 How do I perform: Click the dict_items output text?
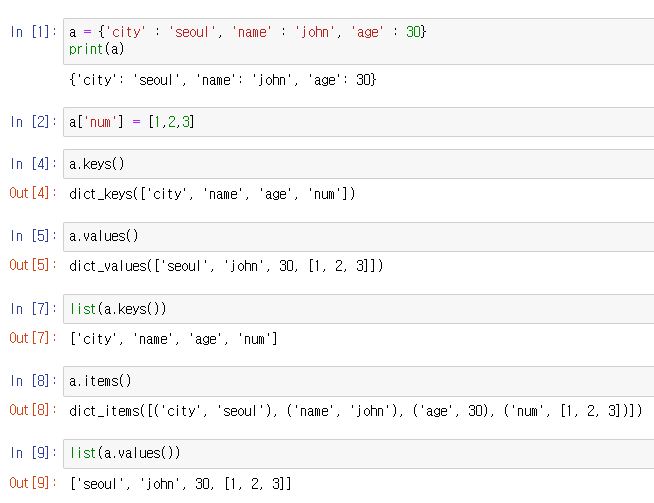(x=356, y=410)
